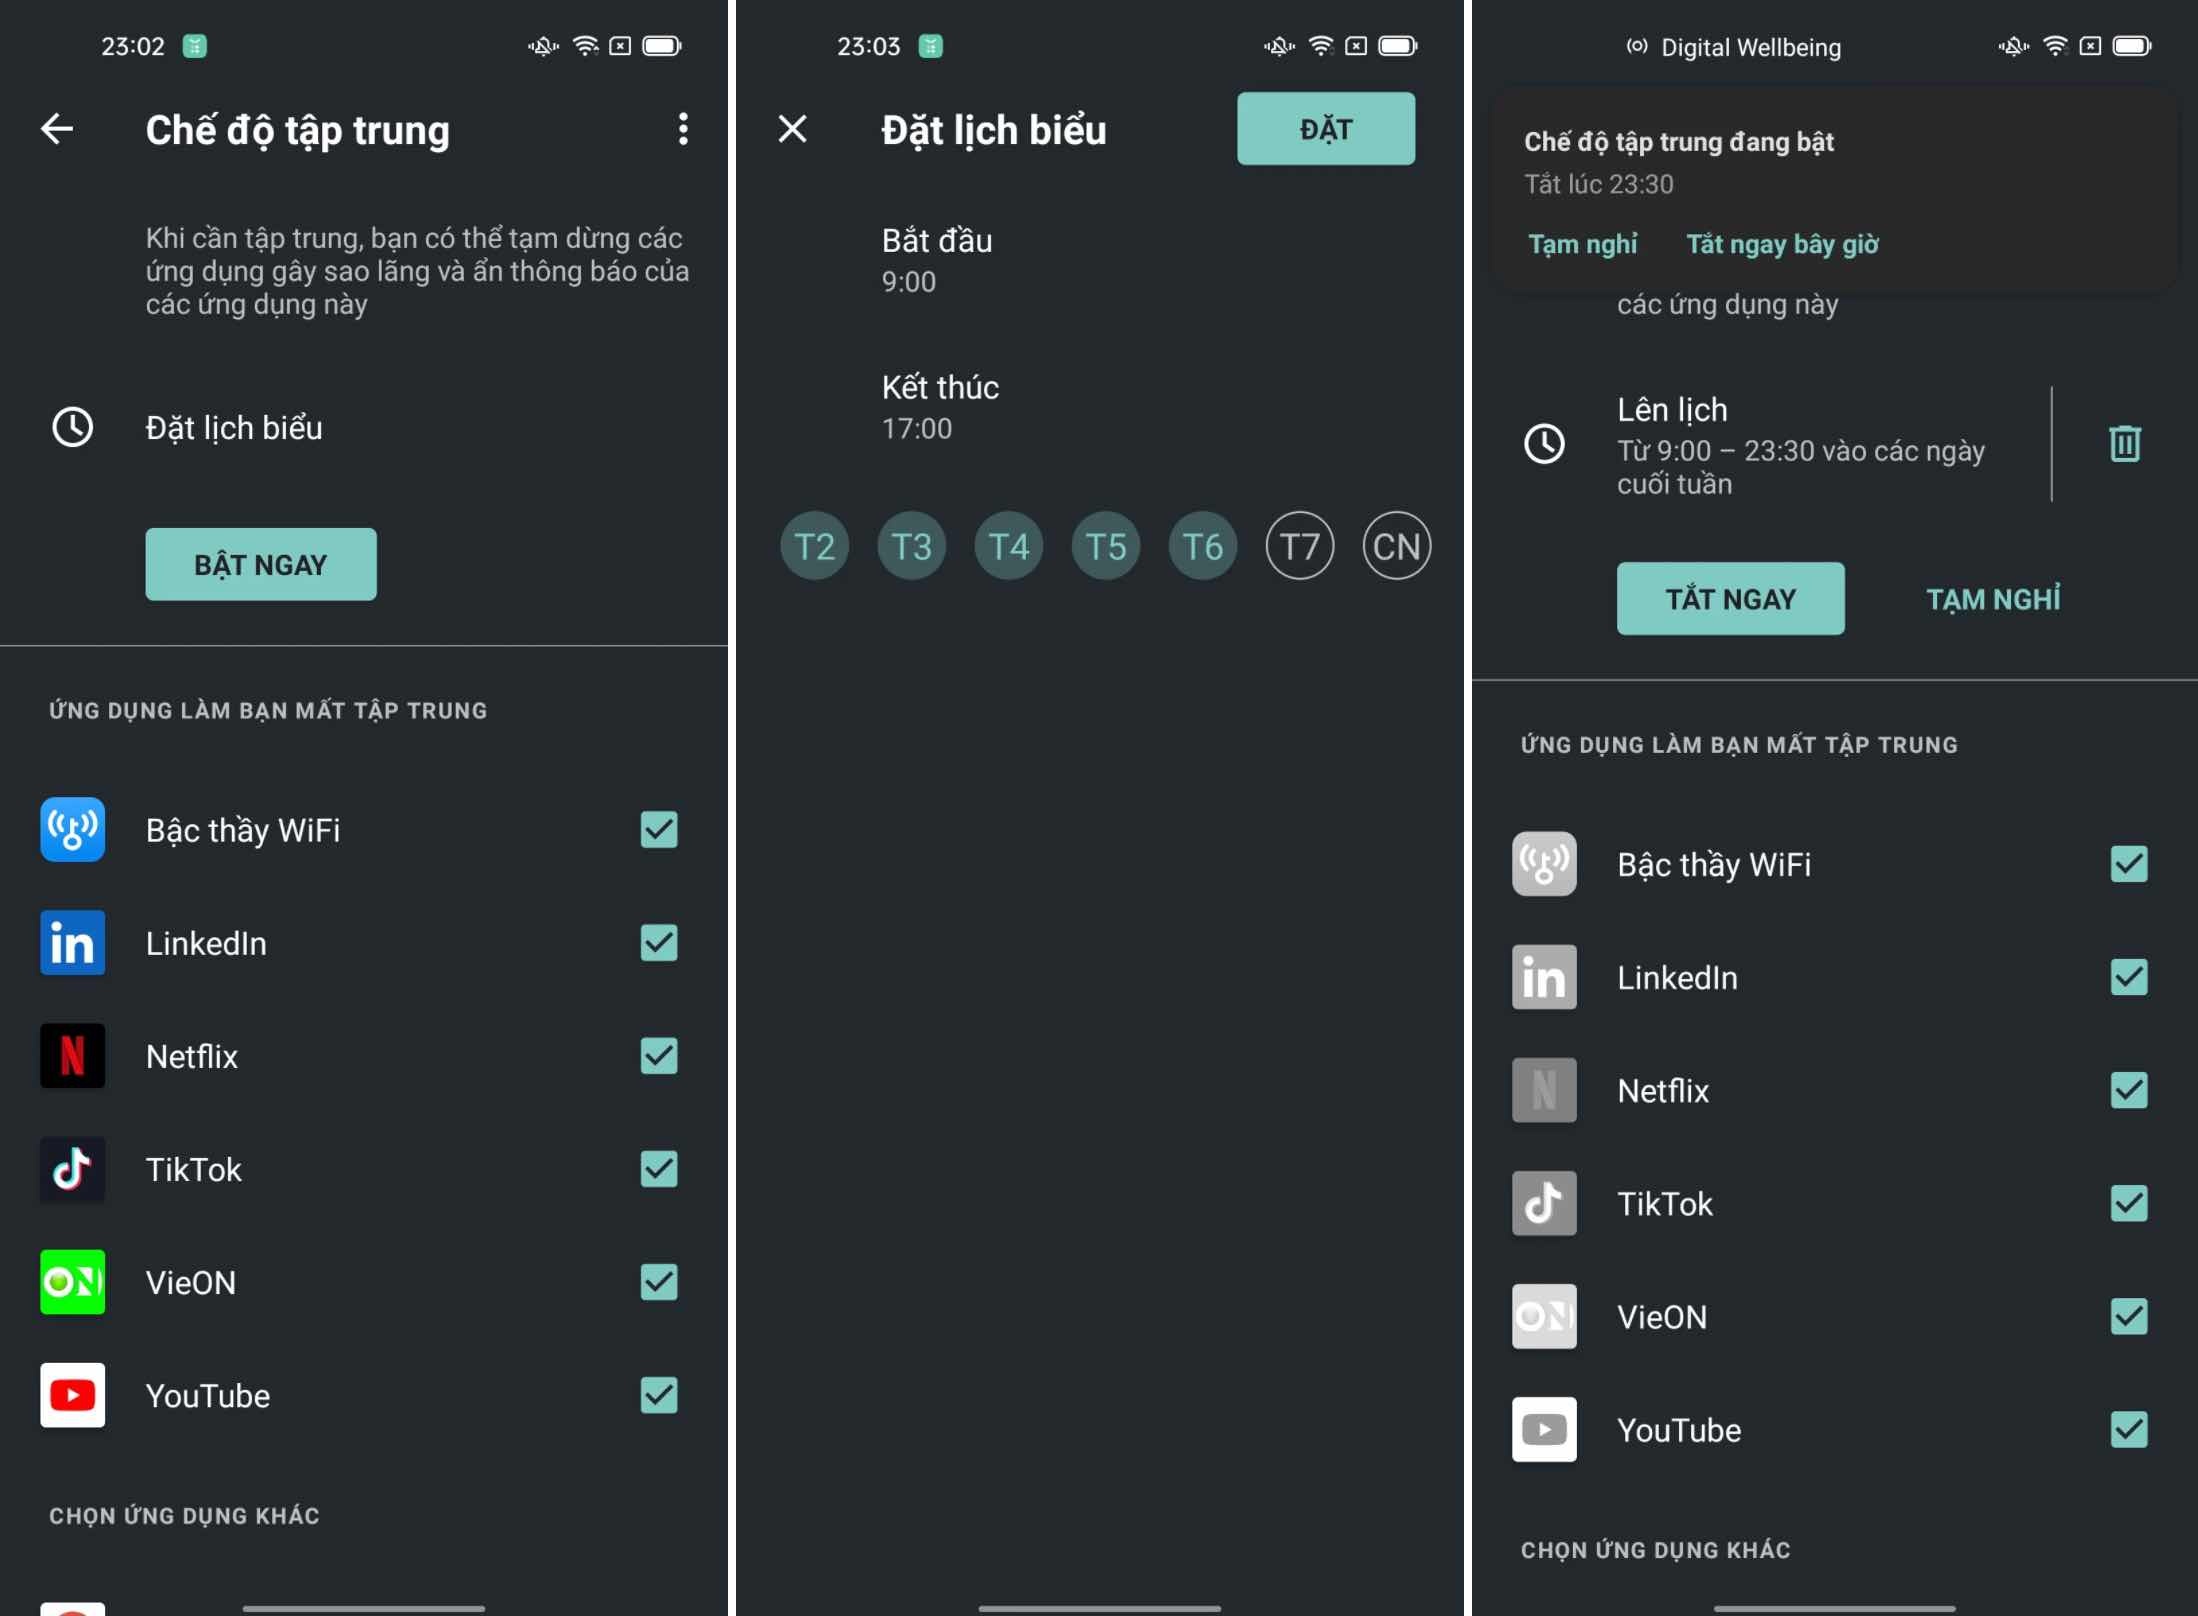
Task: Open the WiFi Master app icon
Action: pos(72,829)
